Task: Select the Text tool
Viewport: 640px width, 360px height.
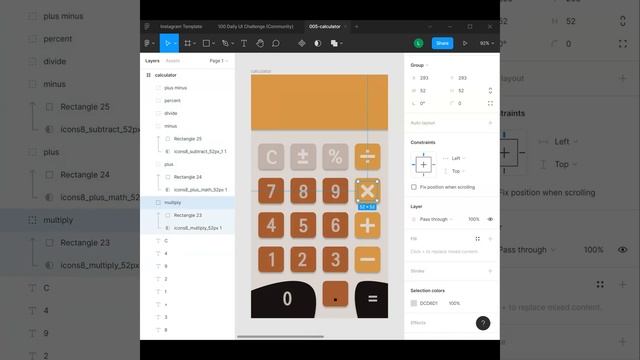Action: 244,43
